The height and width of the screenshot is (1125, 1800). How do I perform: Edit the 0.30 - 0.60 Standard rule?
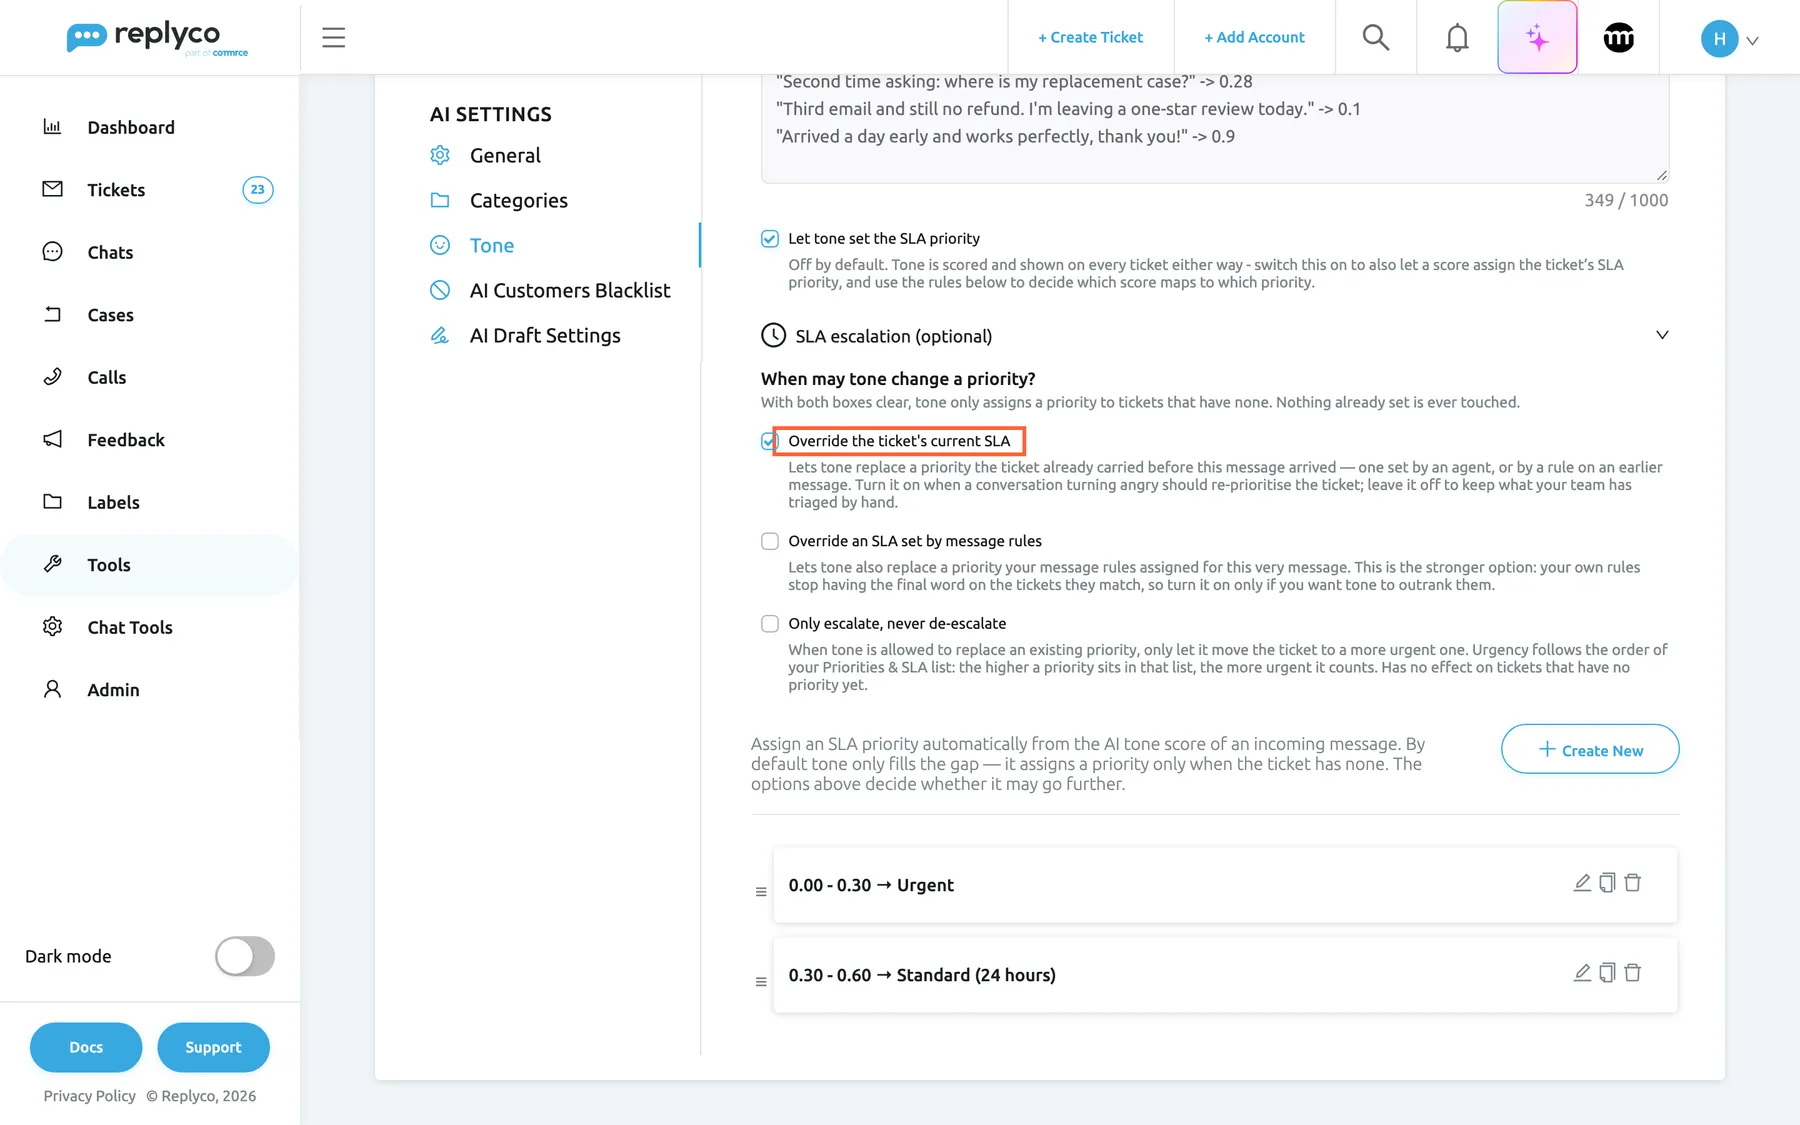(1582, 973)
